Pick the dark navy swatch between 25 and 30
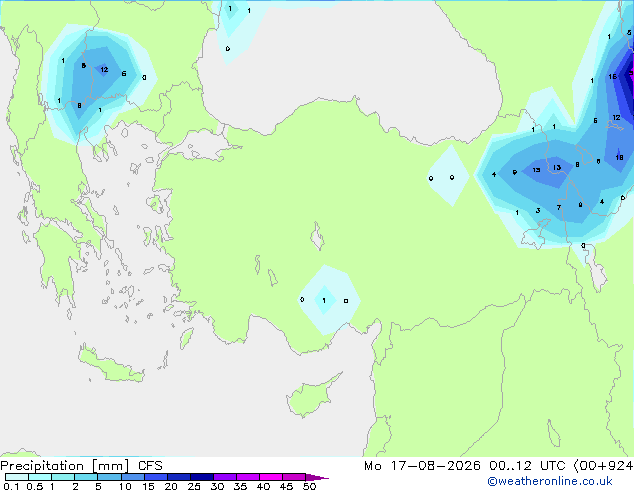The image size is (634, 490). 202,477
